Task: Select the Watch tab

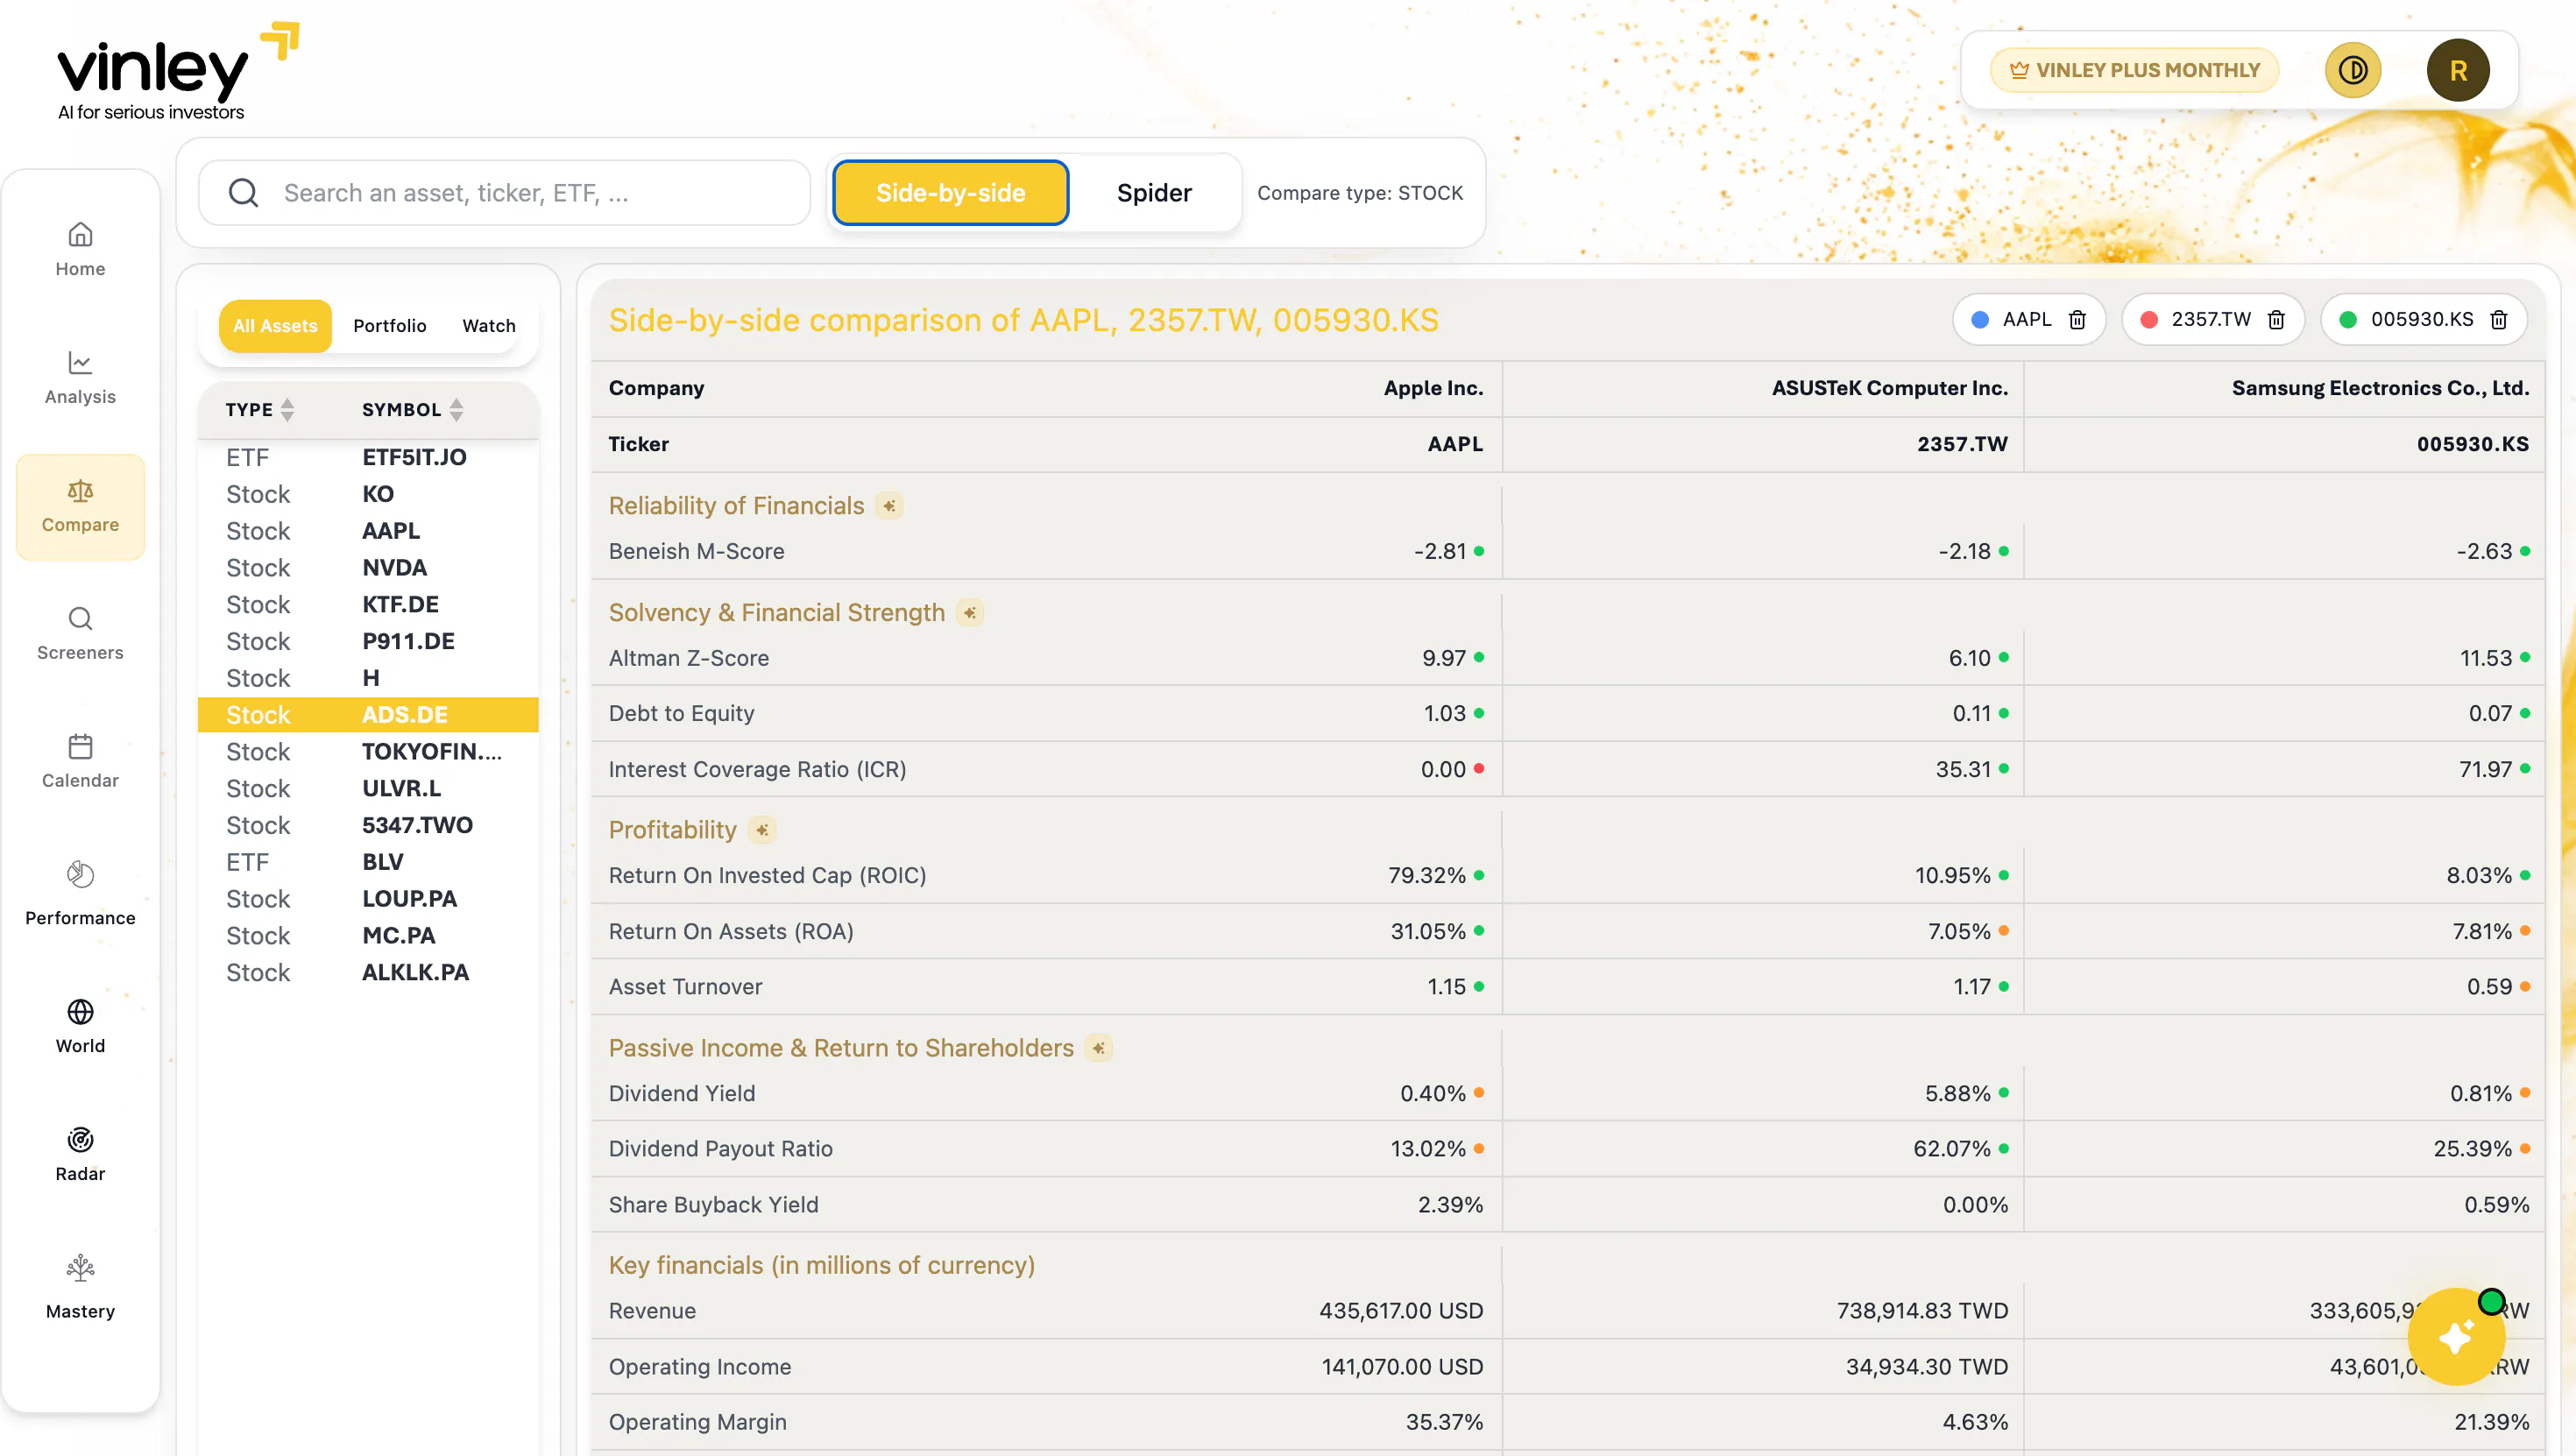Action: (489, 326)
